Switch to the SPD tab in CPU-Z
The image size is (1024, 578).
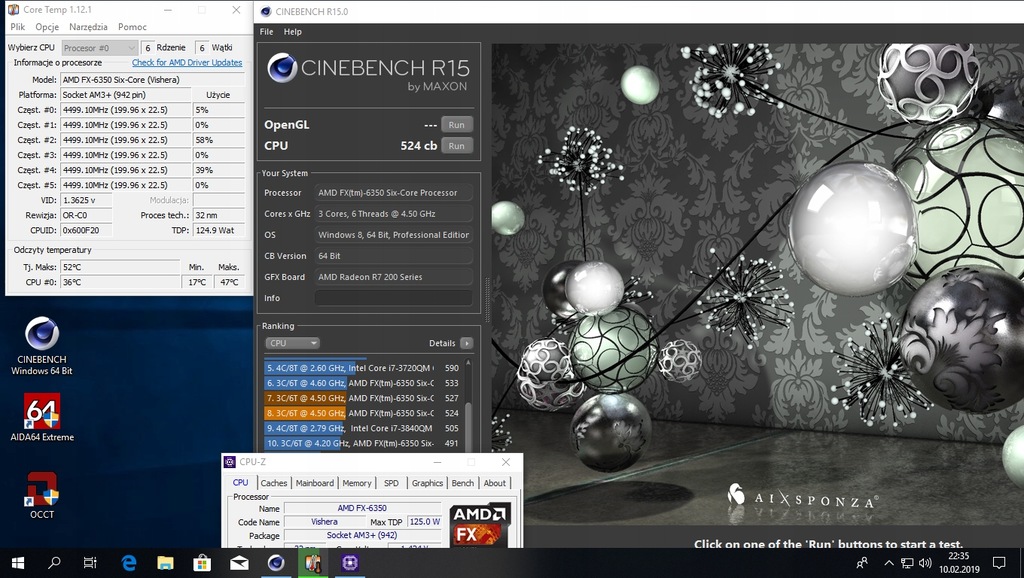[391, 483]
